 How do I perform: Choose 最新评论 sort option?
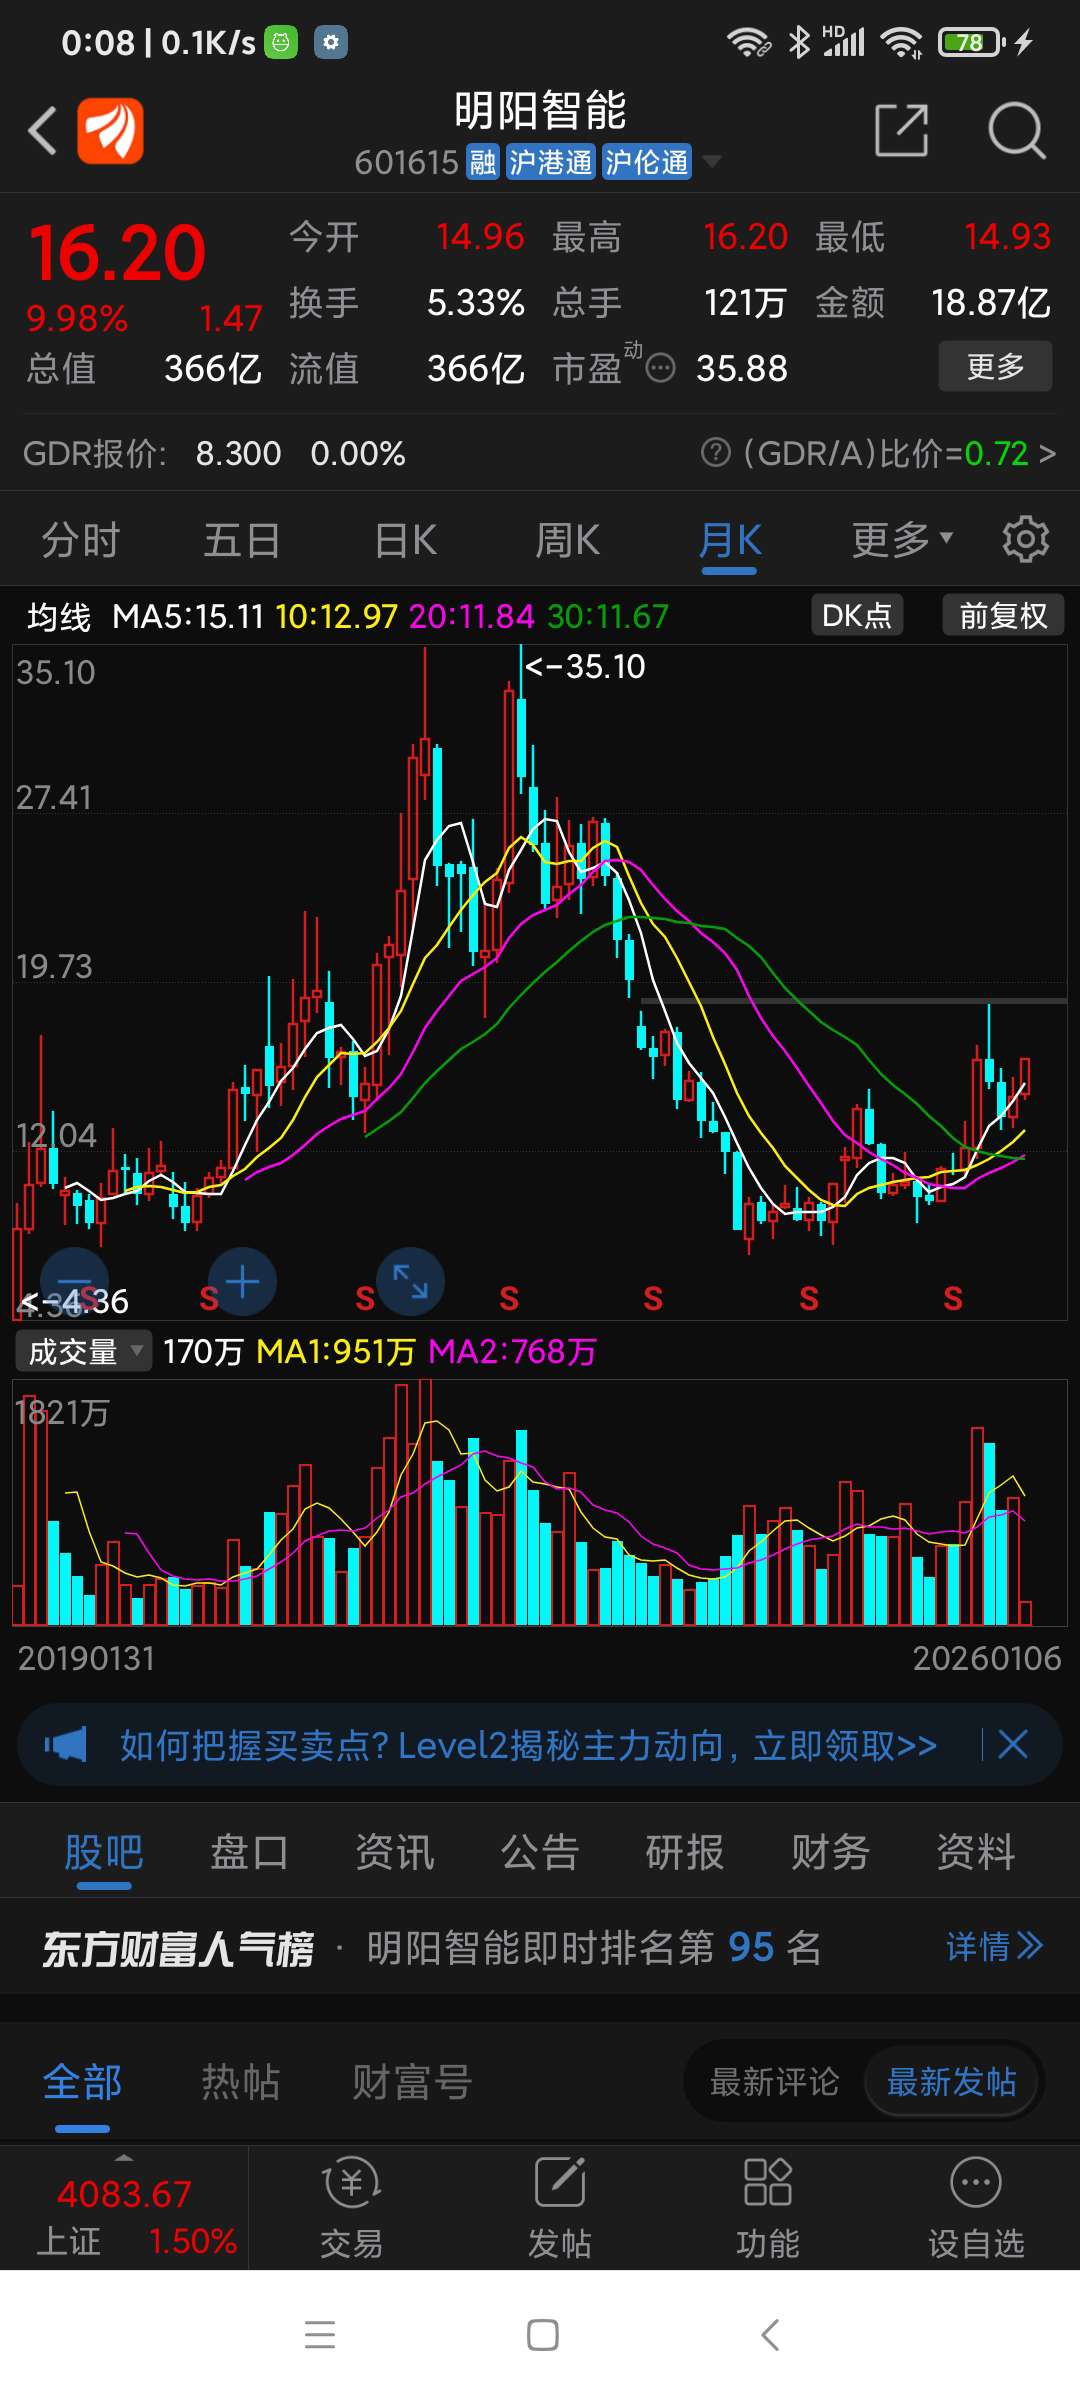774,2082
